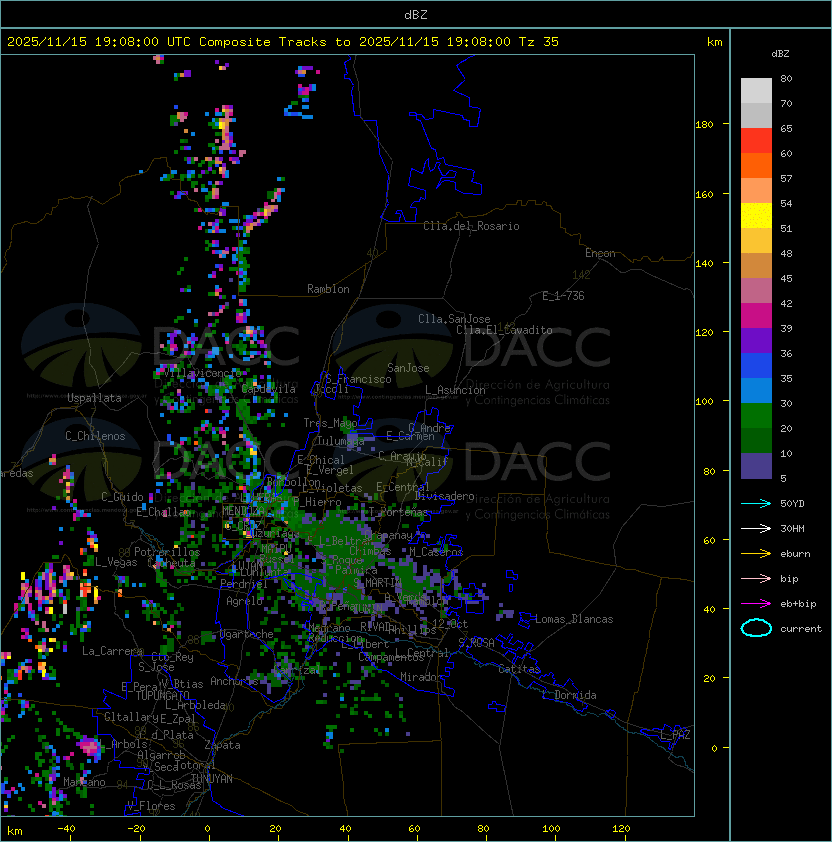This screenshot has height=842, width=832.
Task: Click the magenta eb+bip arrow in legend
Action: [756, 604]
